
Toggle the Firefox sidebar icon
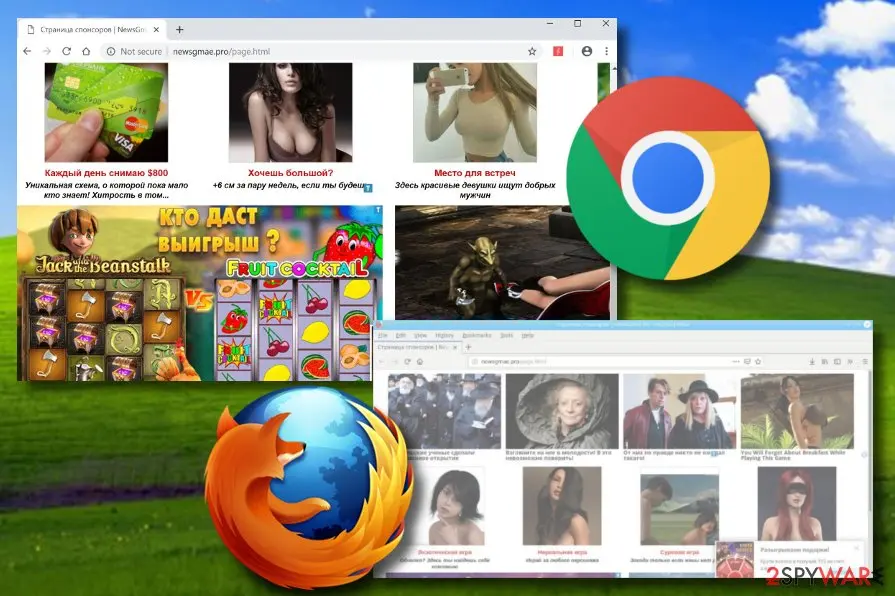837,361
